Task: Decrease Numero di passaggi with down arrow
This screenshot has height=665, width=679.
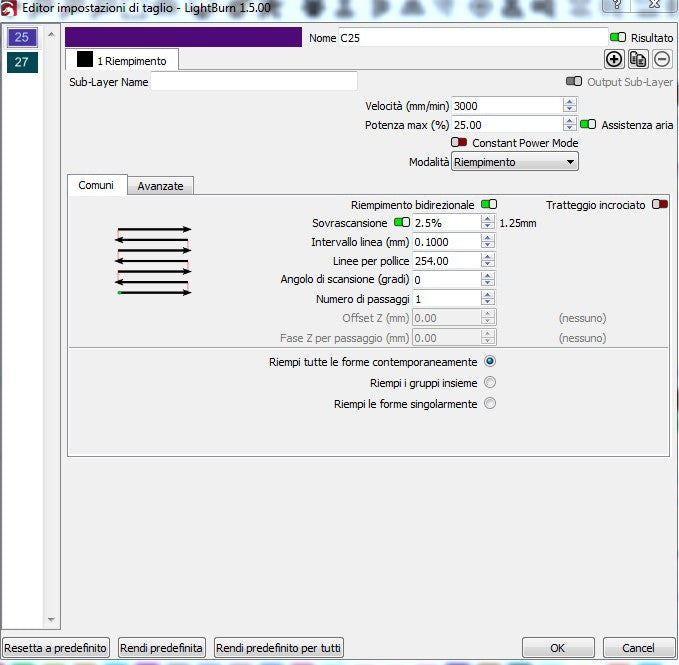Action: point(487,302)
